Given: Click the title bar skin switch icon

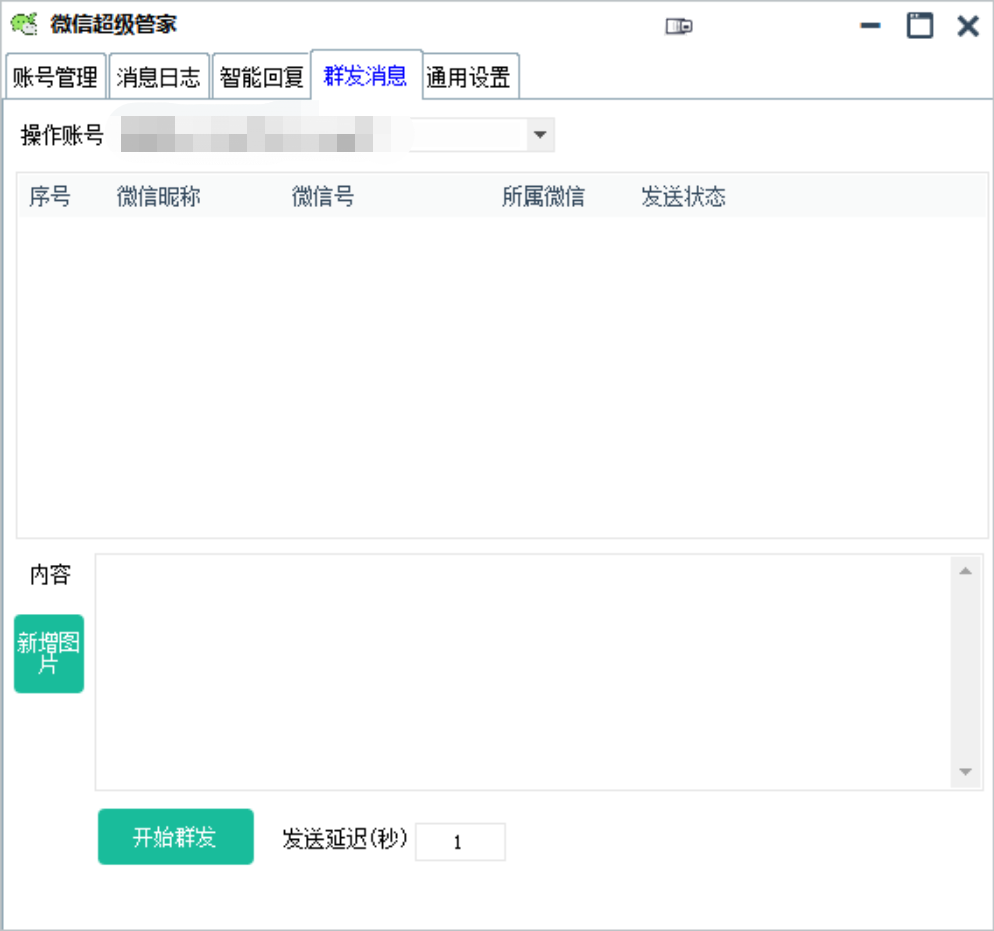Looking at the screenshot, I should (x=679, y=26).
